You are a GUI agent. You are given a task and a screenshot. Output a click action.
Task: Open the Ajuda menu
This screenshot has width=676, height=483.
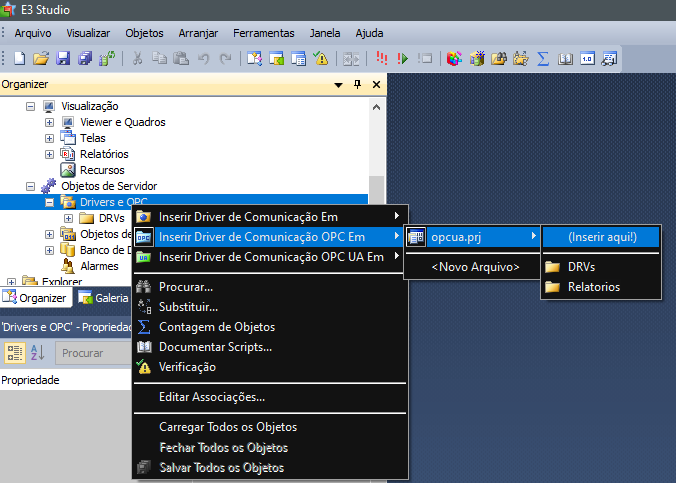point(369,33)
